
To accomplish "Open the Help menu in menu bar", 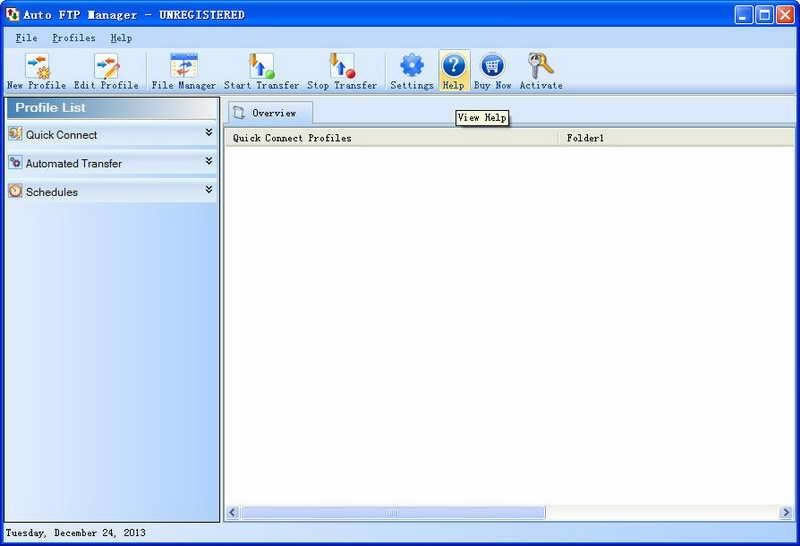I will point(121,38).
